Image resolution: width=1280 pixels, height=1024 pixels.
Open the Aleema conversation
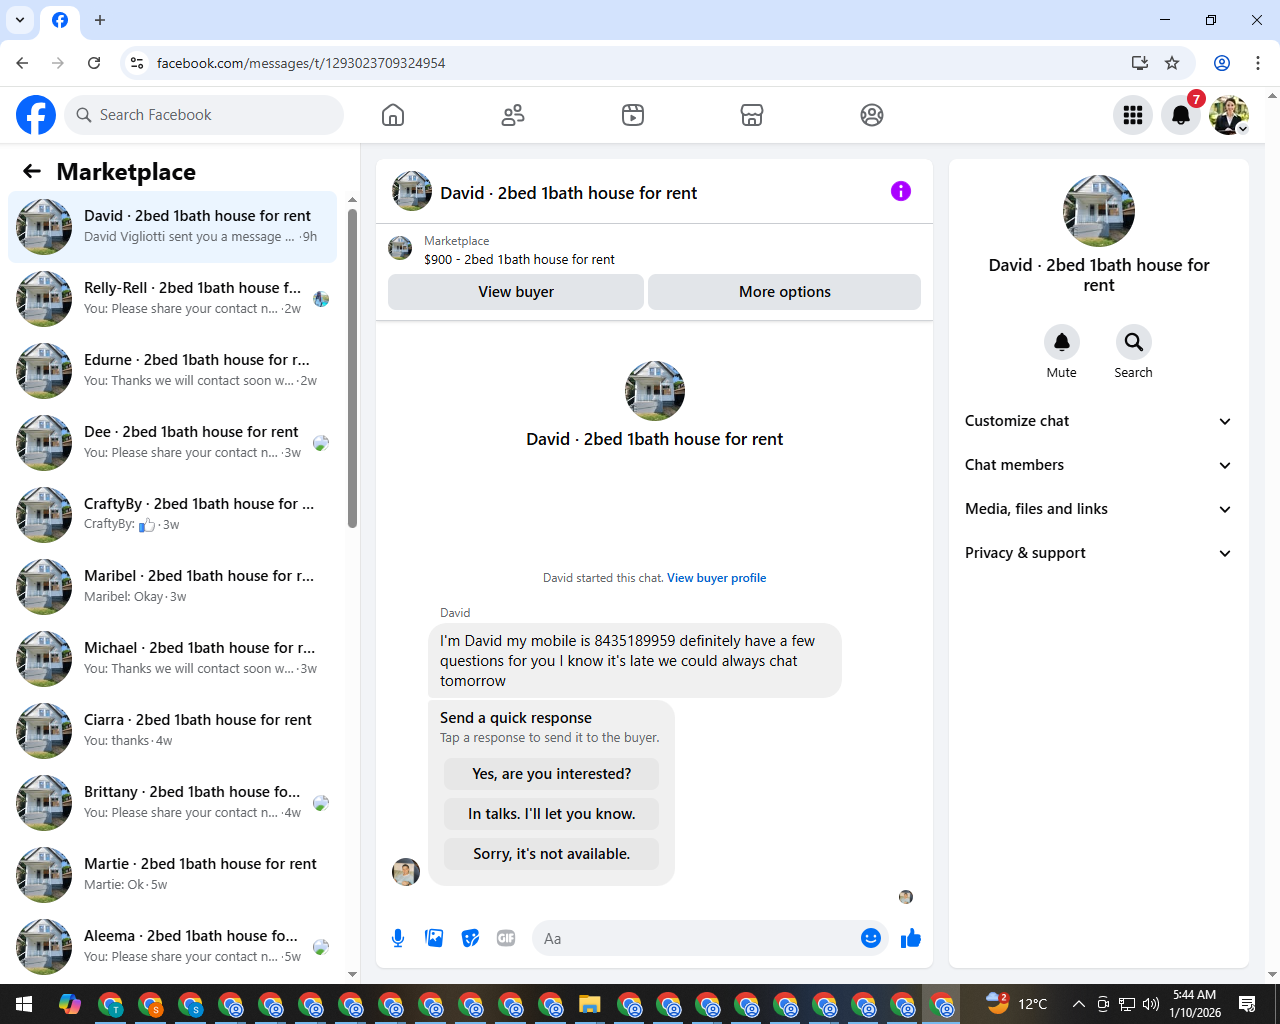(x=173, y=947)
